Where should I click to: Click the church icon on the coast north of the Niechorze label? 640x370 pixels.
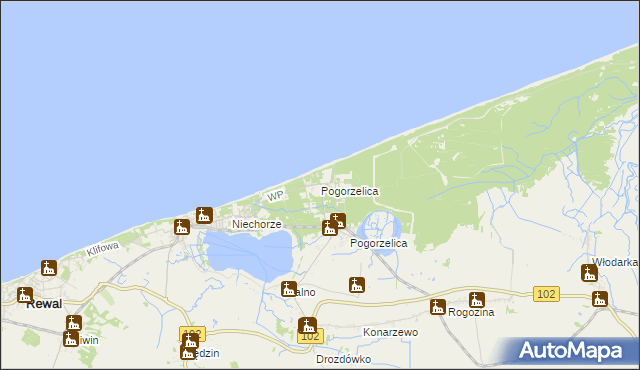tap(204, 215)
